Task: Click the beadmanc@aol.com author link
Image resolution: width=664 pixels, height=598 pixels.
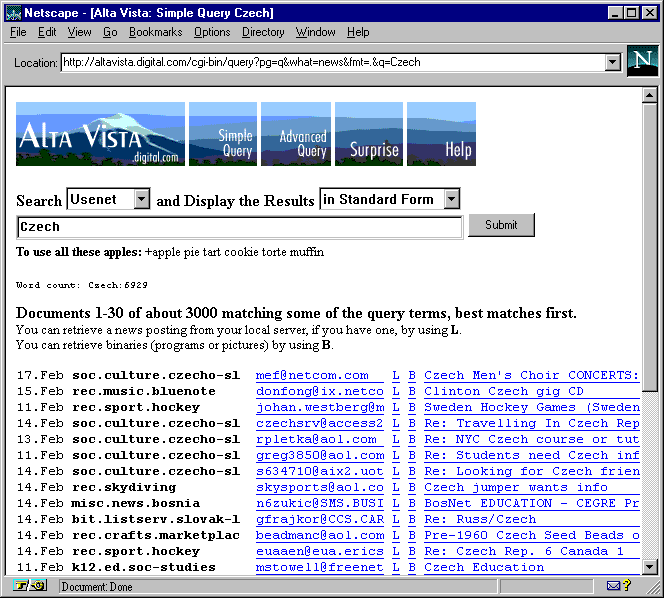Action: tap(320, 537)
